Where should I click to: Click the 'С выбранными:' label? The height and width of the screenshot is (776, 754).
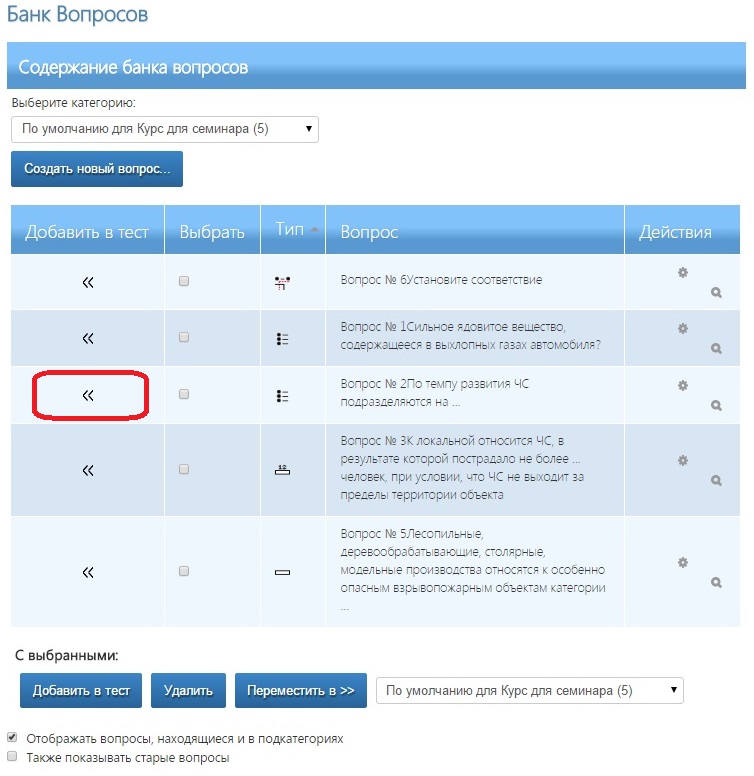pyautogui.click(x=67, y=655)
